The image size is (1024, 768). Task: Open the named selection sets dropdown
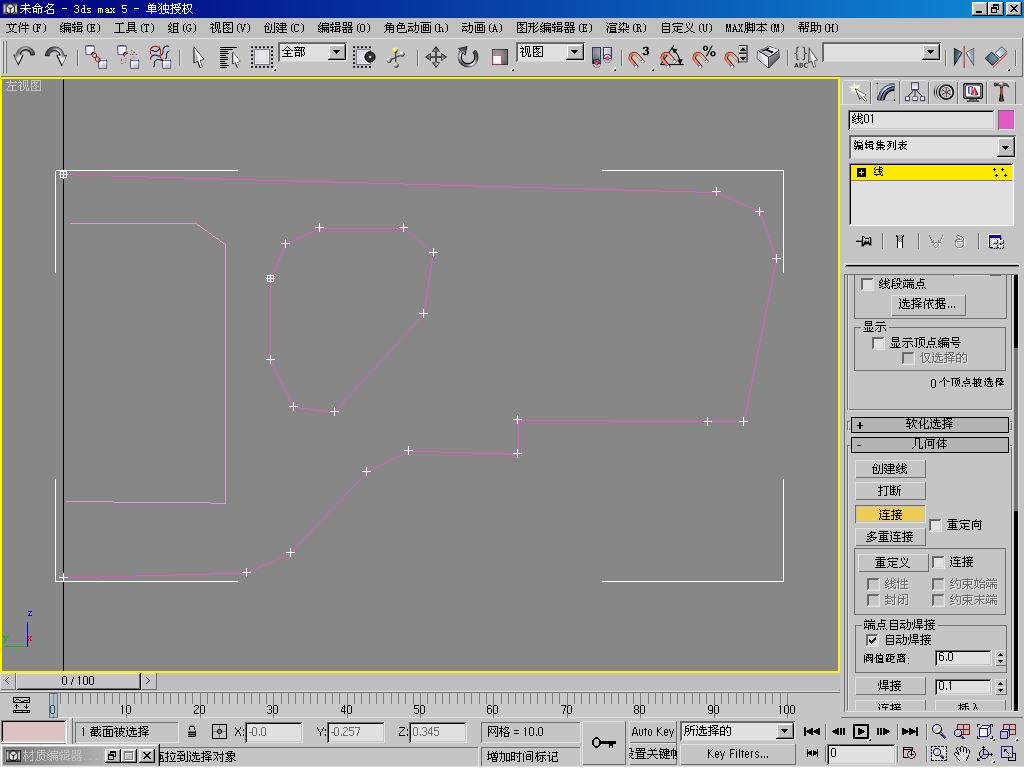[931, 52]
